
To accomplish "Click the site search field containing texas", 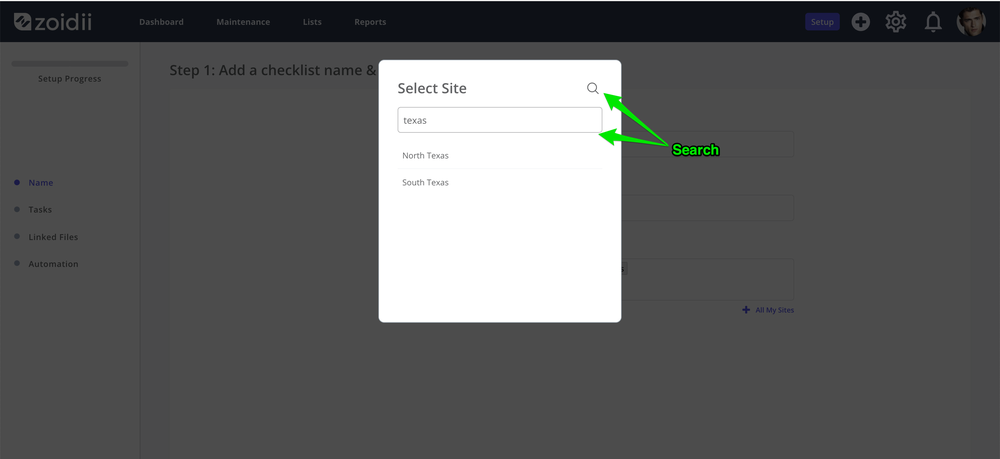I will coord(499,120).
